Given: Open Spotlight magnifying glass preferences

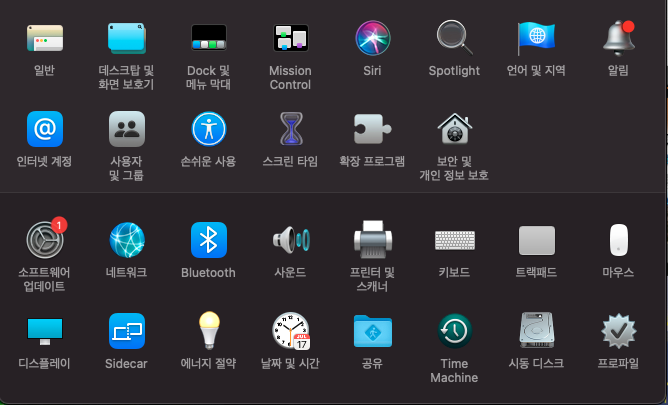Looking at the screenshot, I should click(455, 38).
